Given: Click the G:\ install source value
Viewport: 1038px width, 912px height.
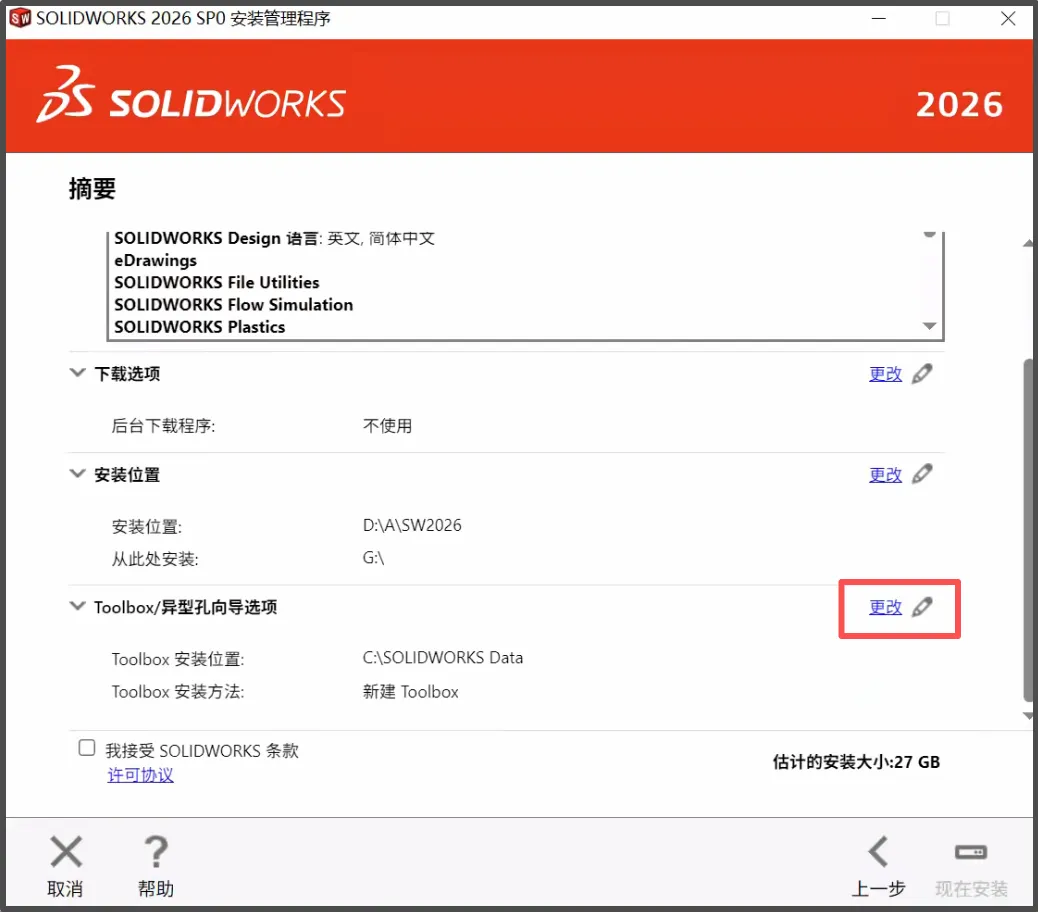Looking at the screenshot, I should pyautogui.click(x=373, y=558).
